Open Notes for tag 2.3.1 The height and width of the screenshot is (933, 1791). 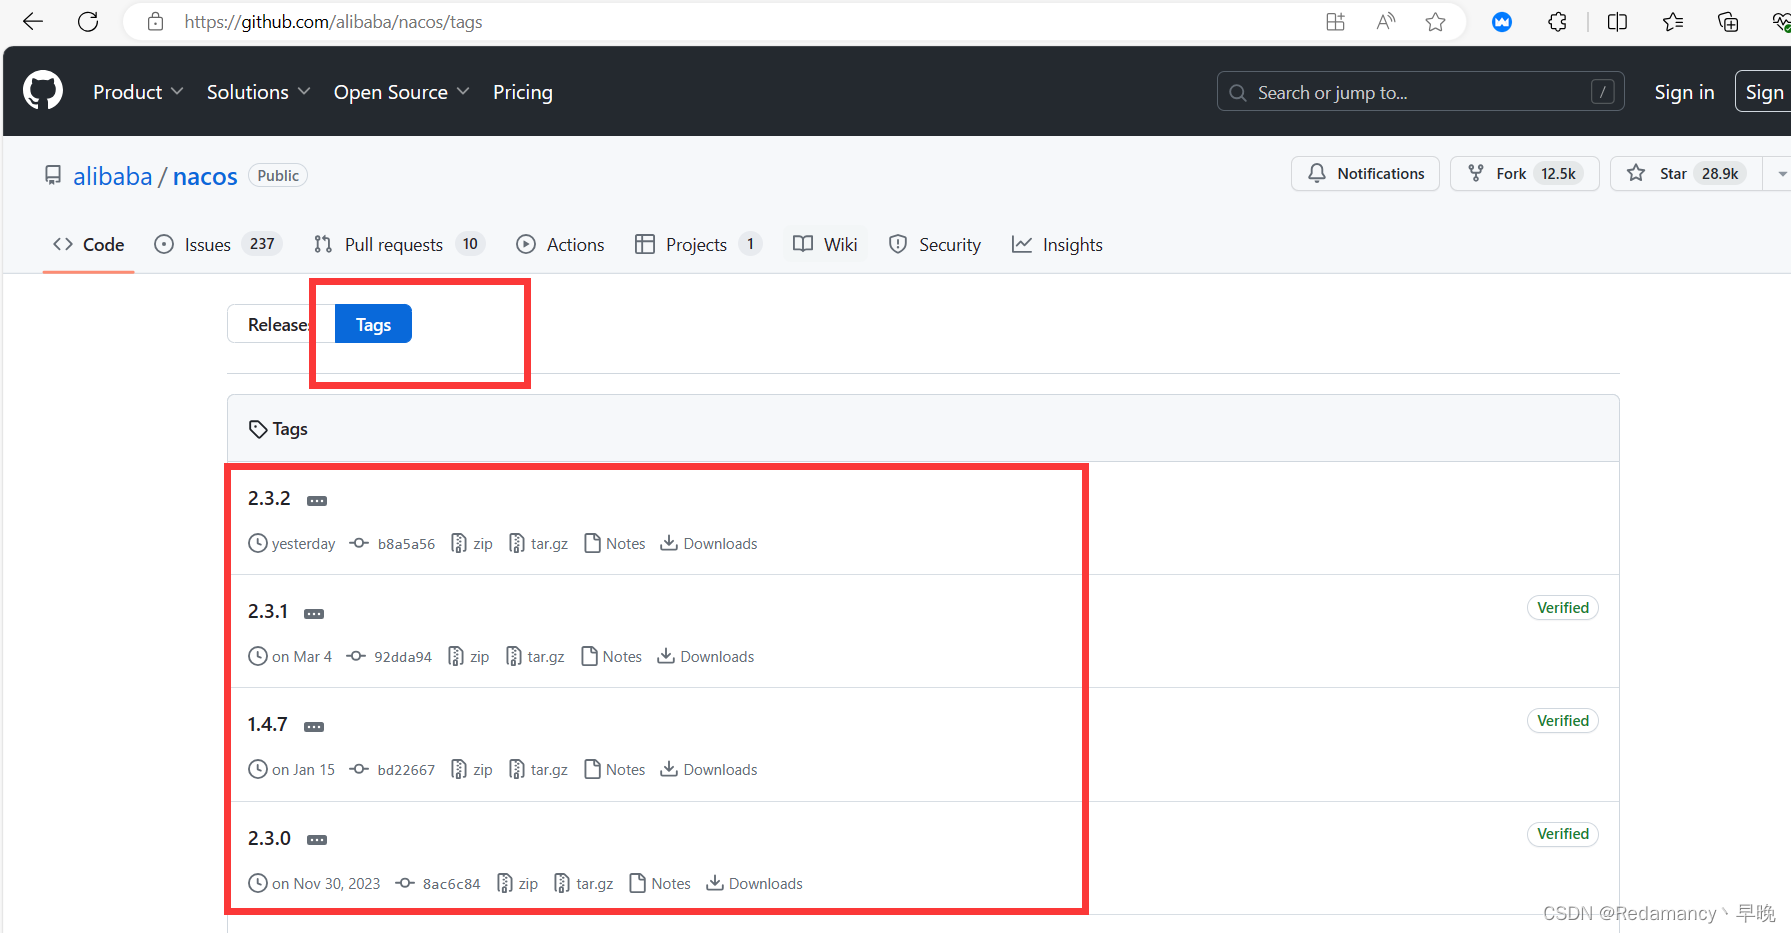tap(612, 657)
